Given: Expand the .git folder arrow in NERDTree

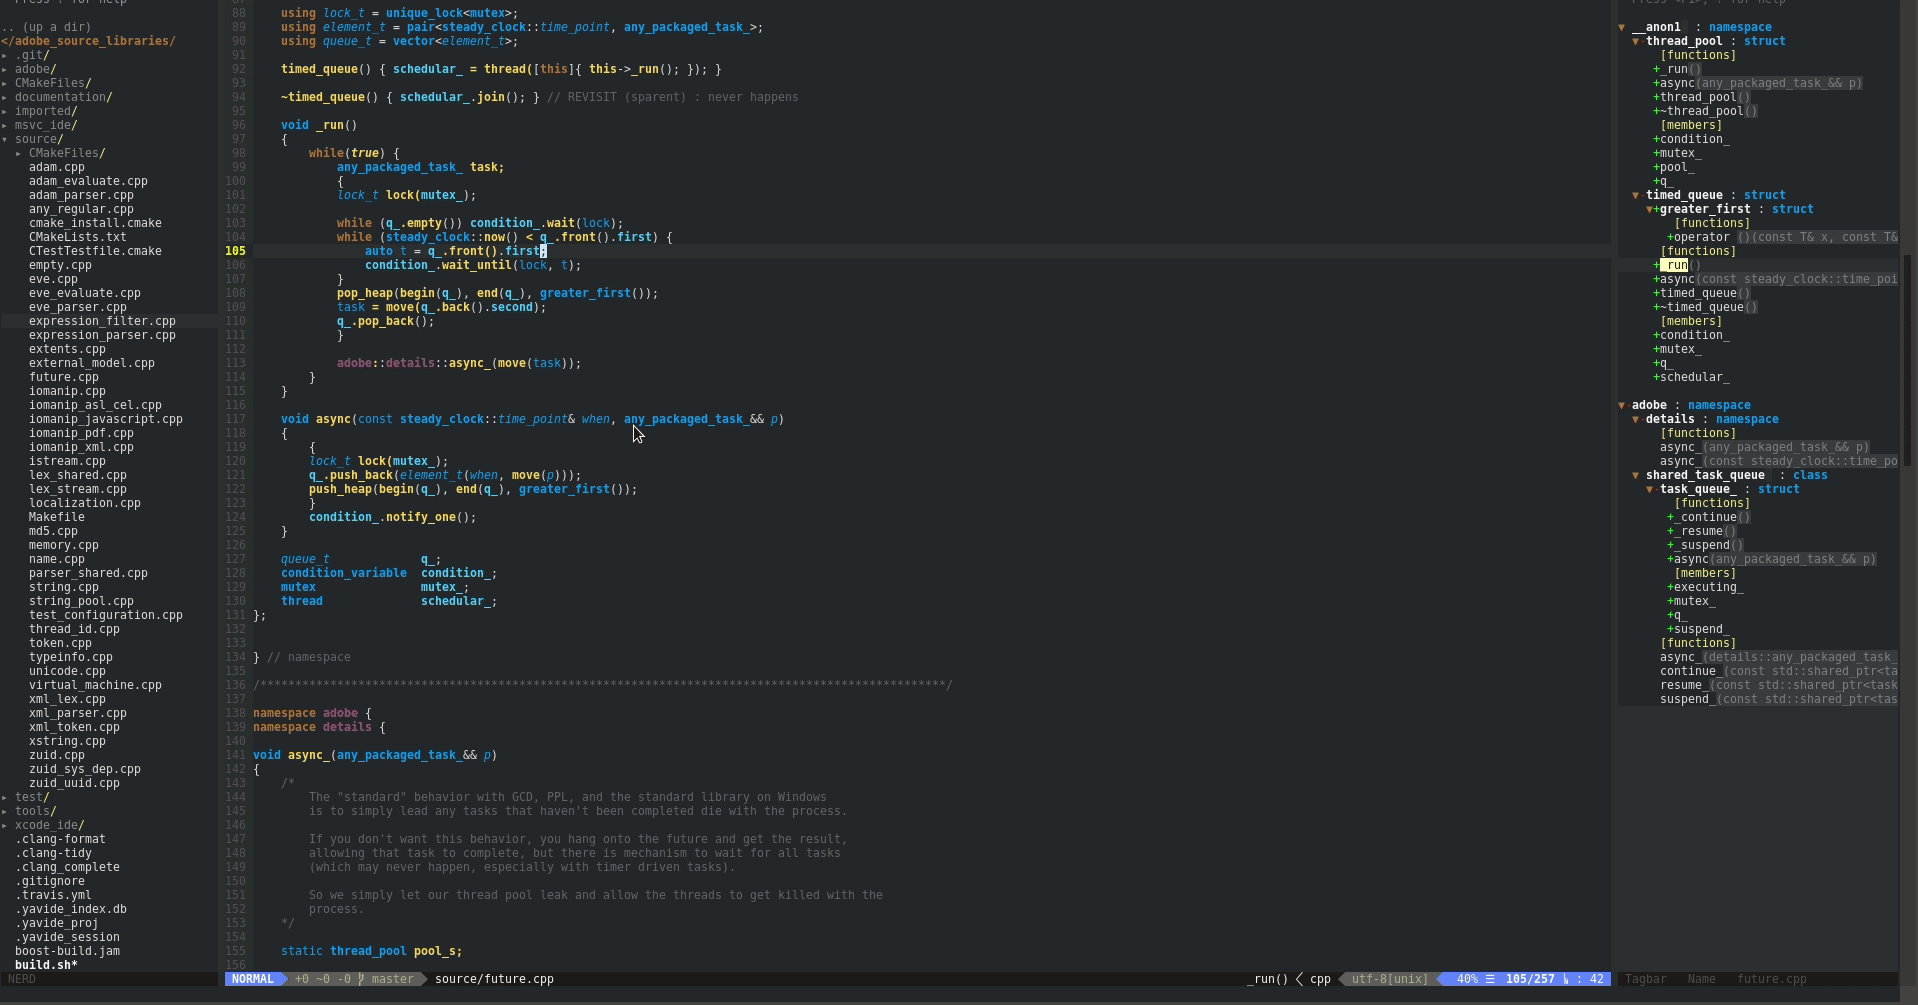Looking at the screenshot, I should click(5, 55).
